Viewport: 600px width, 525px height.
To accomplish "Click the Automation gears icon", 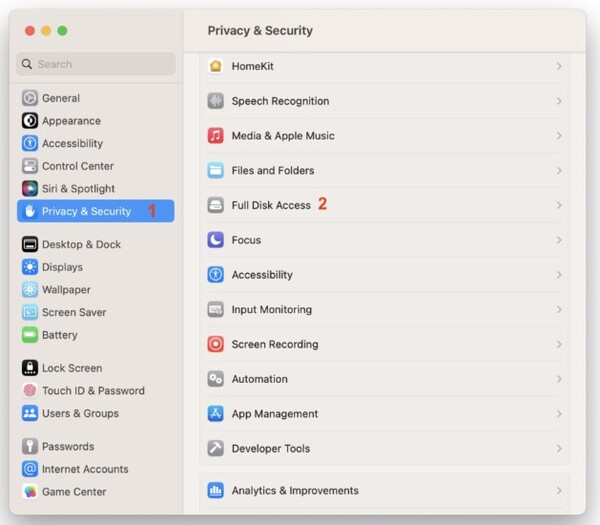I will tap(215, 379).
